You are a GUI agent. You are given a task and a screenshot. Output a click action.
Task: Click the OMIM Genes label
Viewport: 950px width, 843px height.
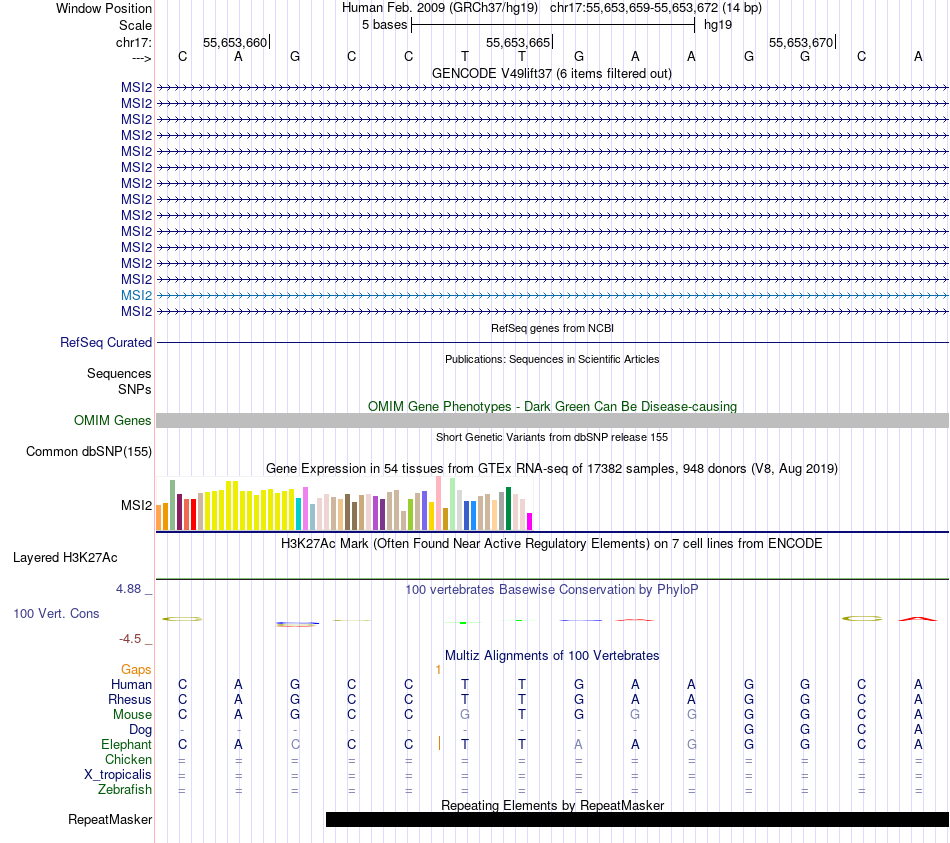[x=112, y=421]
